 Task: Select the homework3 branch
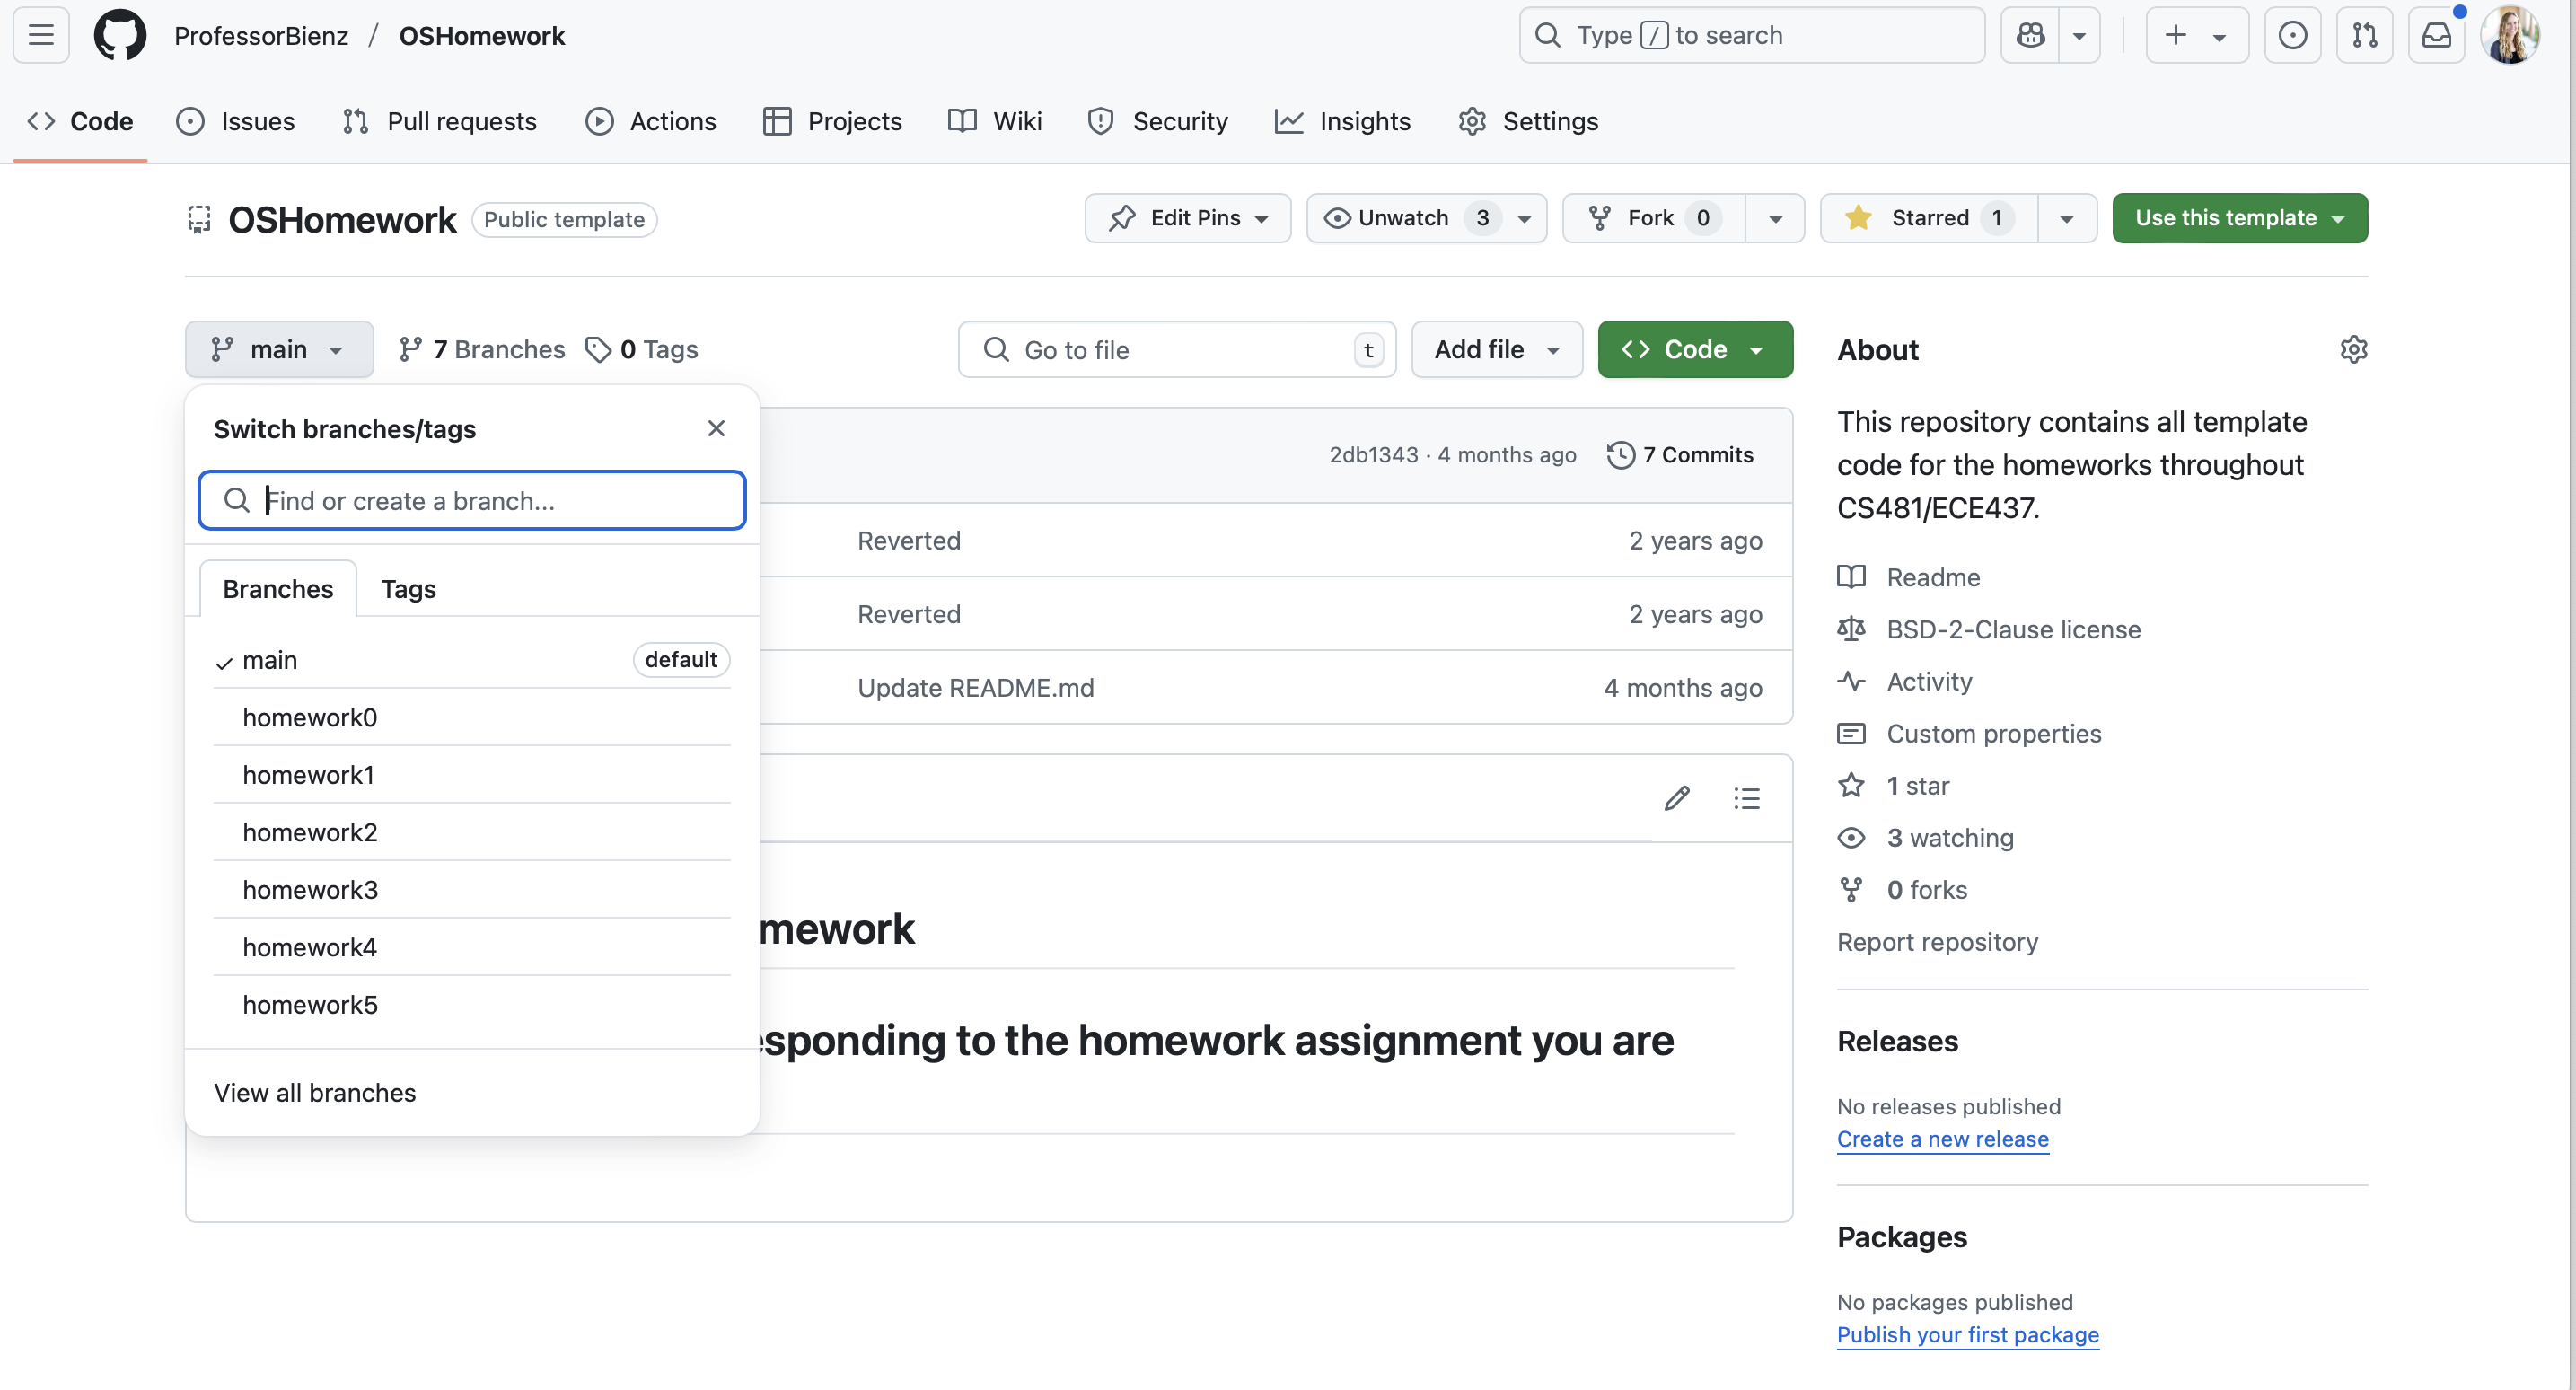[x=310, y=889]
